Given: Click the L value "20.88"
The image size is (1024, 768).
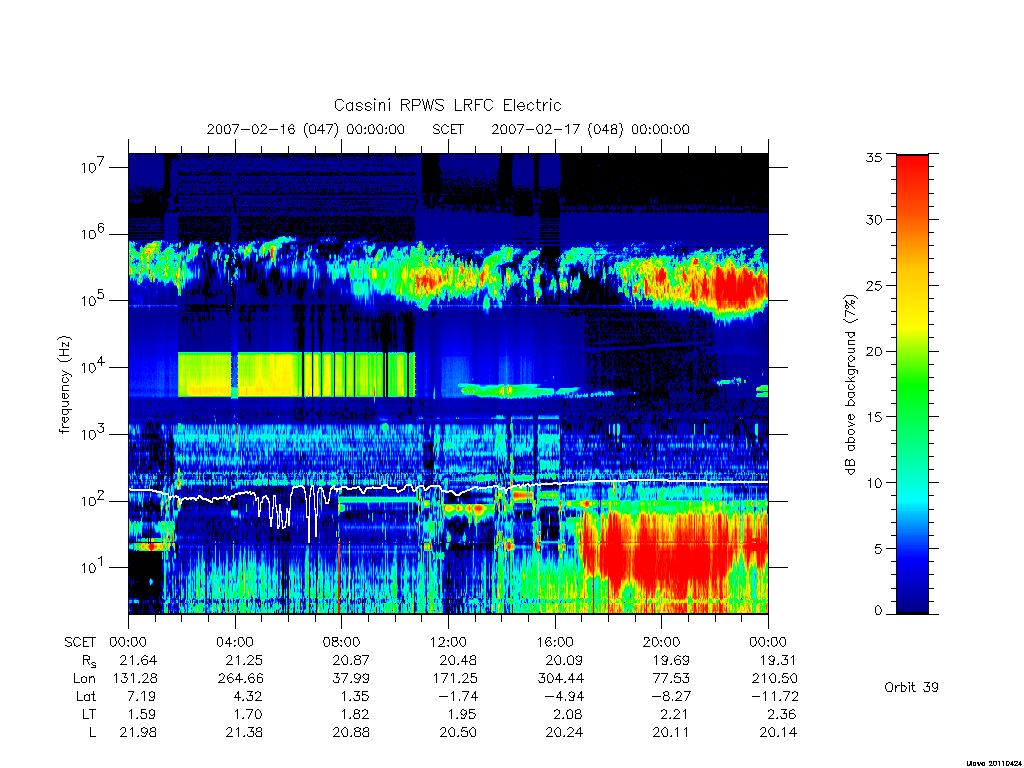Looking at the screenshot, I should tap(351, 733).
